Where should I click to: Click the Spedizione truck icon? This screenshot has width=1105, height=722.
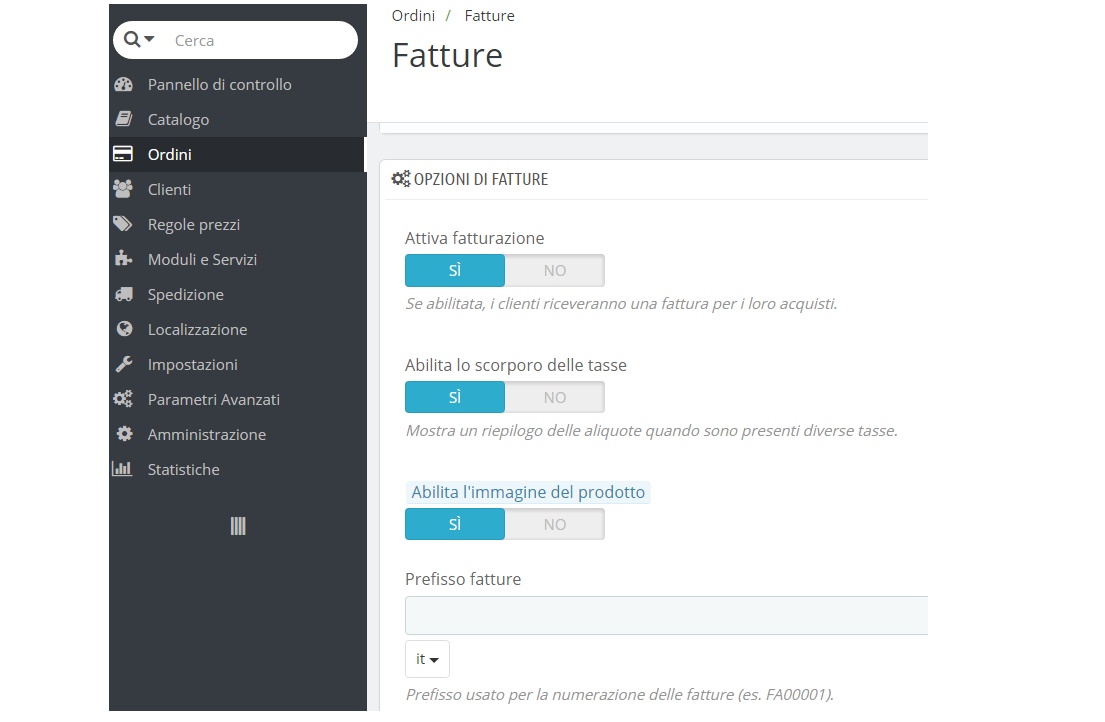click(x=123, y=295)
